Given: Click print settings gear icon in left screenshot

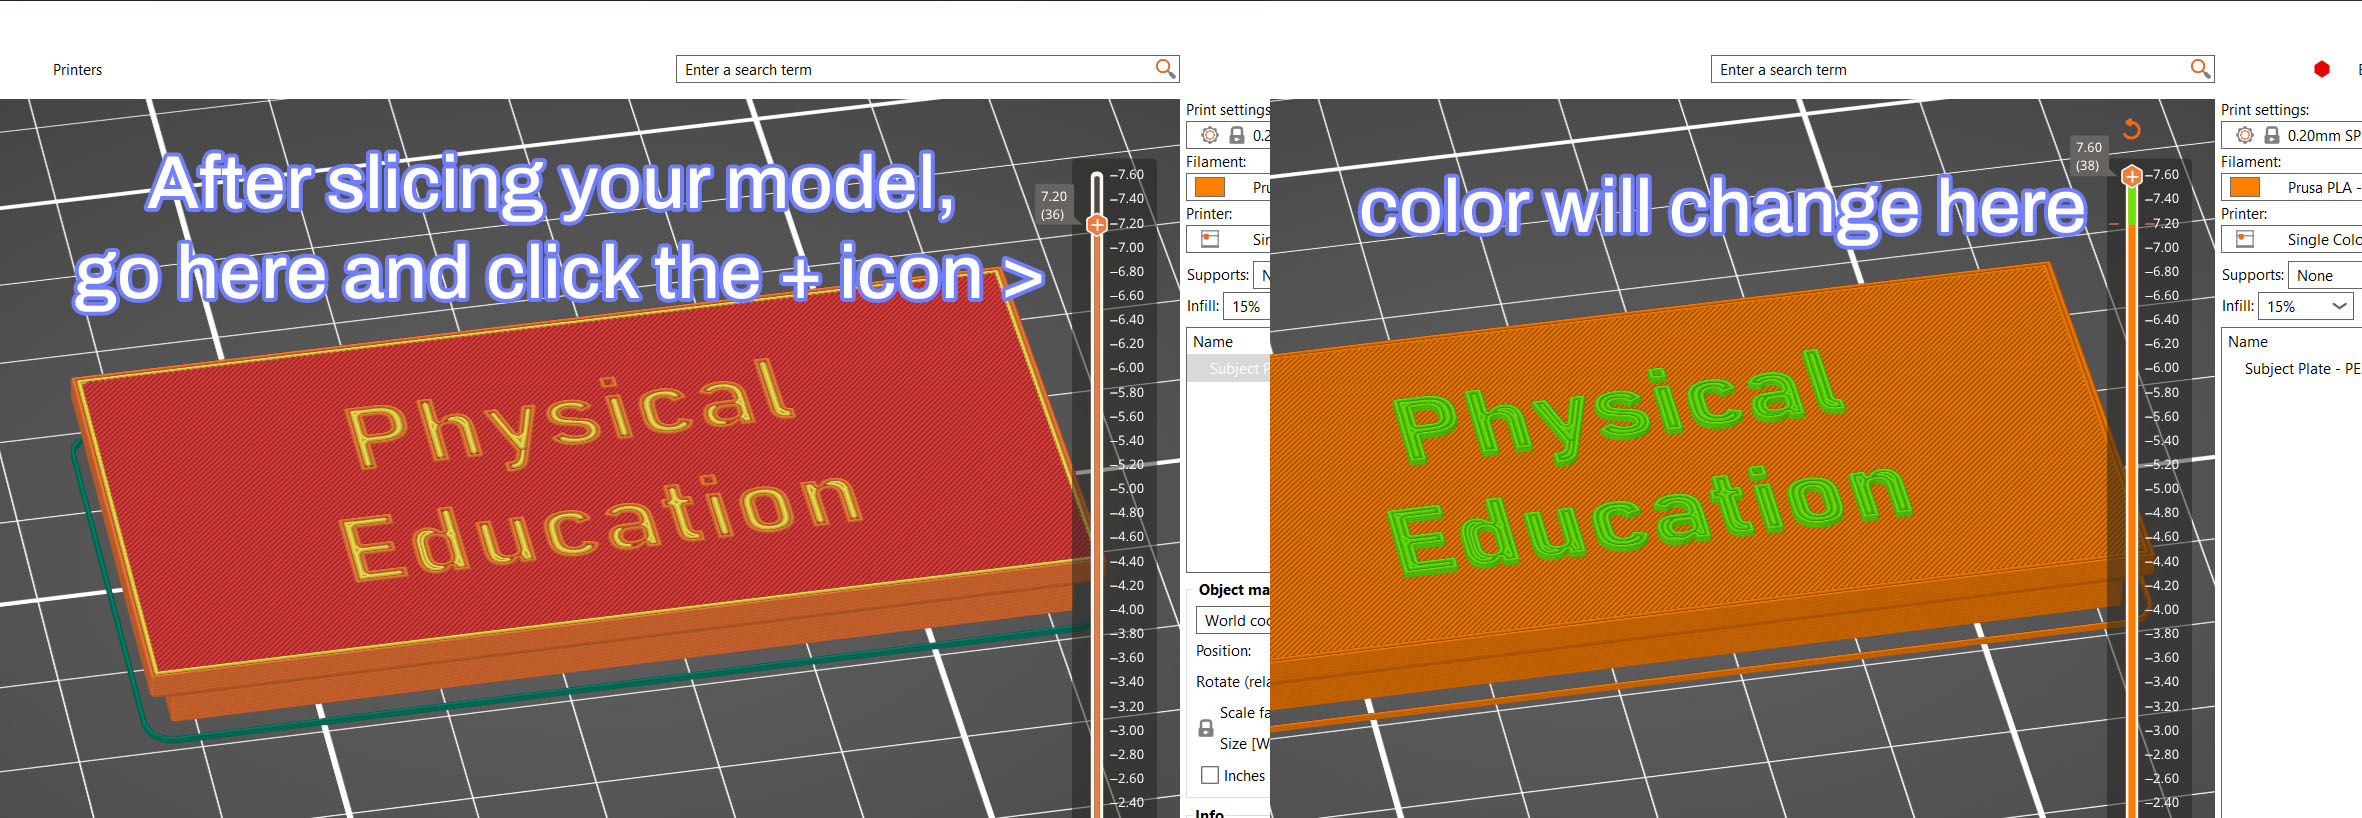Looking at the screenshot, I should point(1210,135).
